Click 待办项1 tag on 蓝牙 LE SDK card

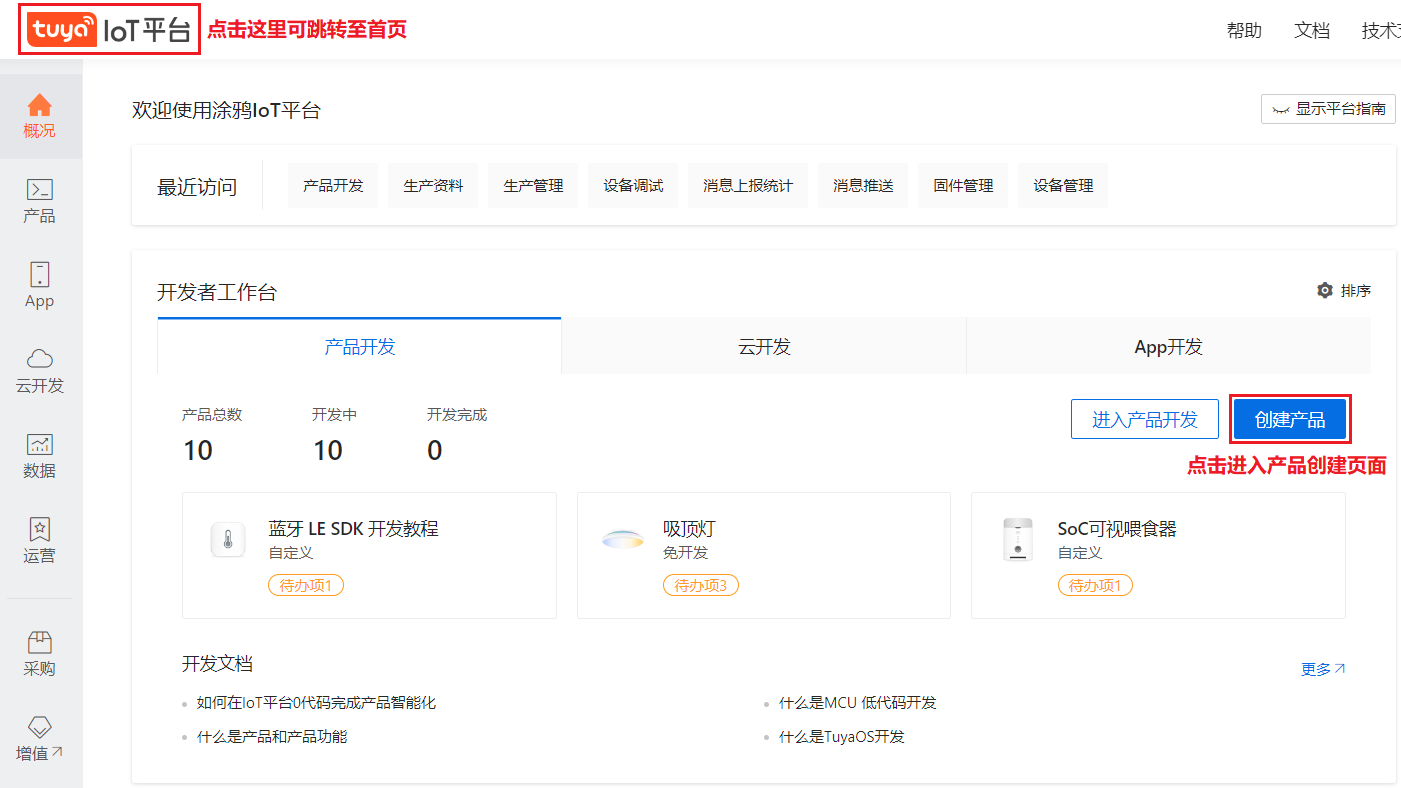click(x=306, y=585)
